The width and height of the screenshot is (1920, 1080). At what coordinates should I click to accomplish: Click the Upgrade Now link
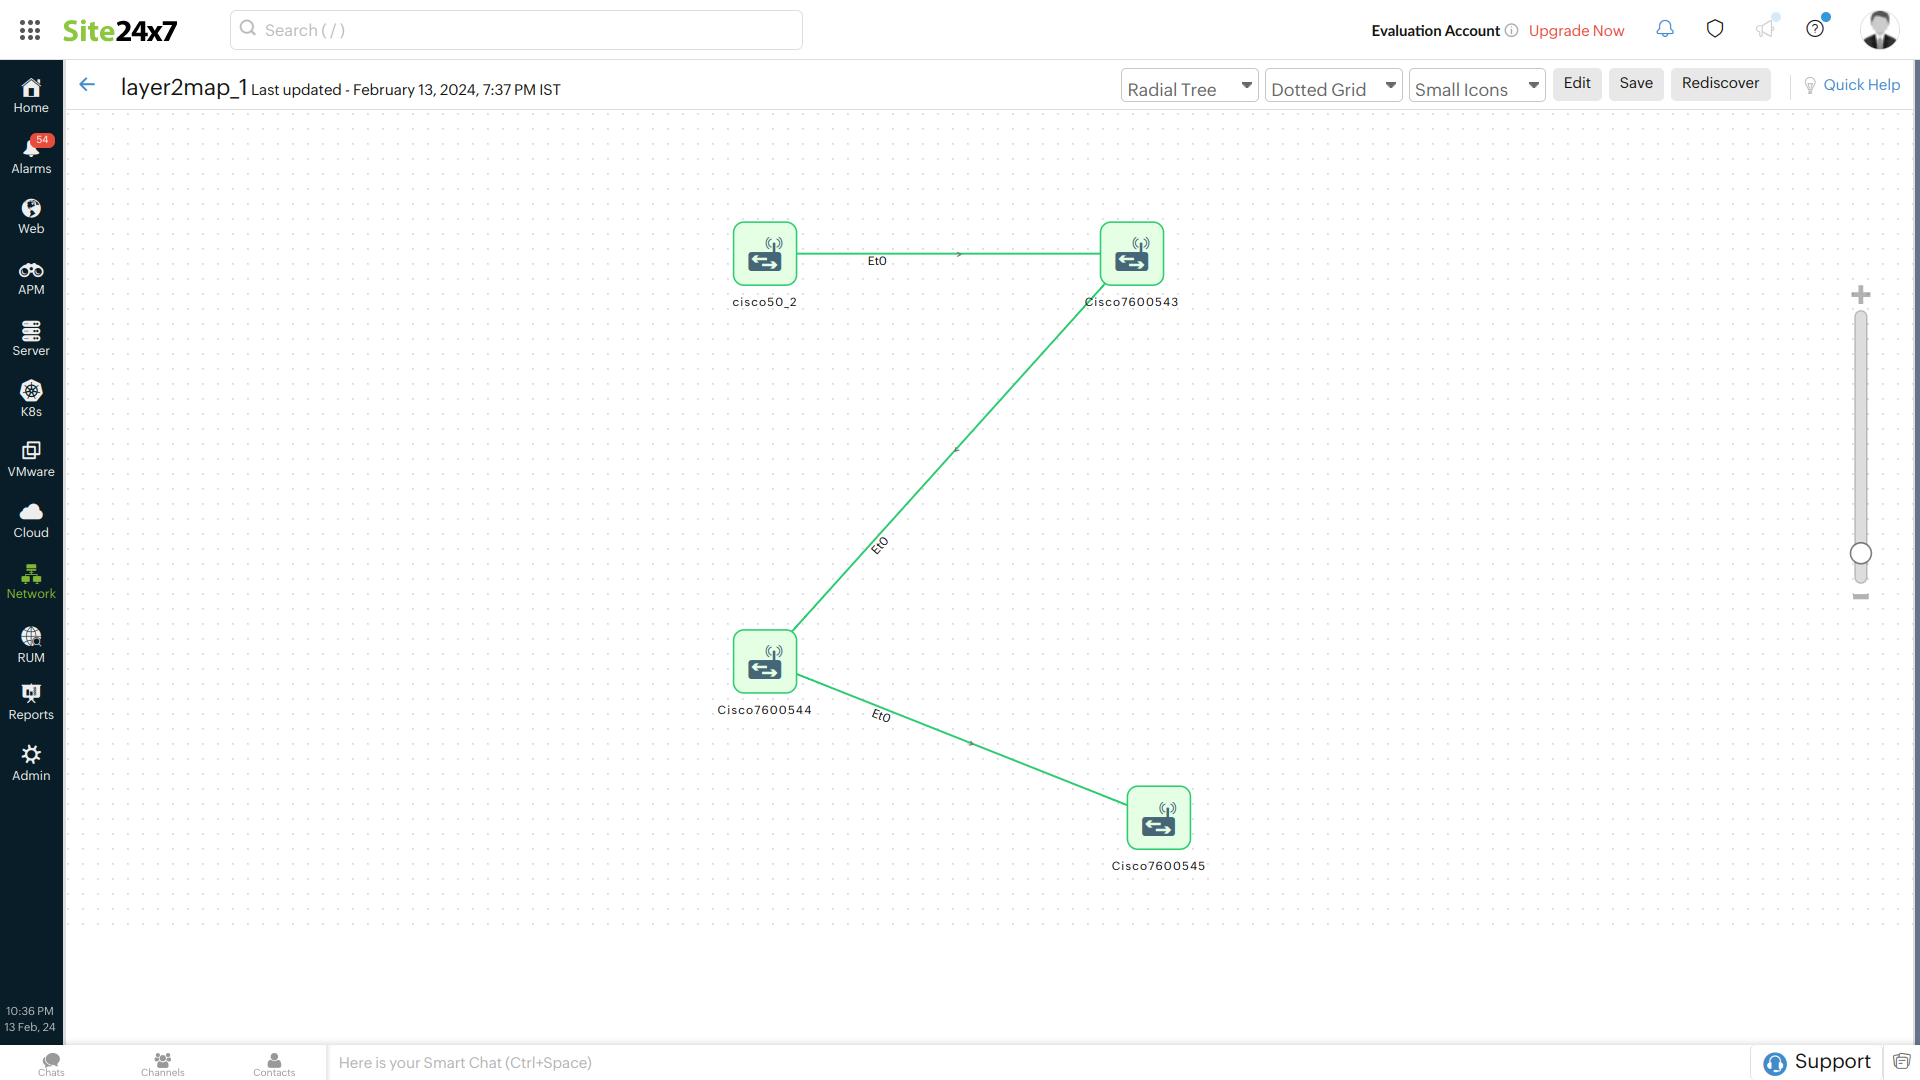point(1576,30)
